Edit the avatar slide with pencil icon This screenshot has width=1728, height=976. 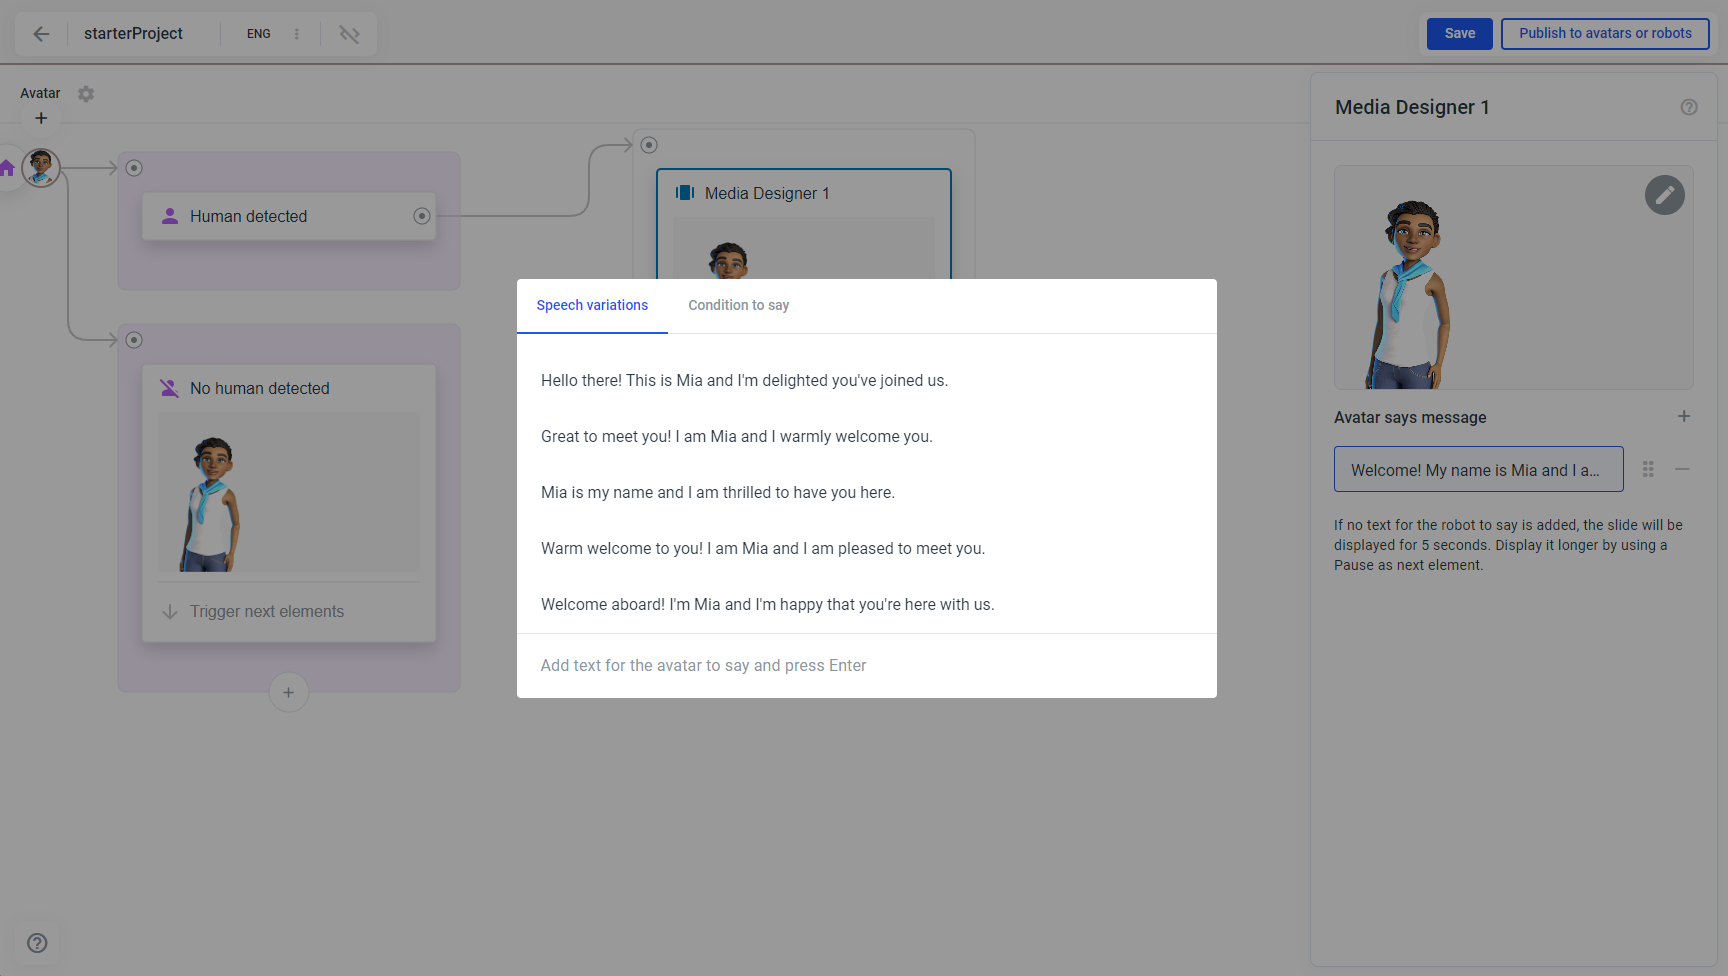(x=1665, y=195)
